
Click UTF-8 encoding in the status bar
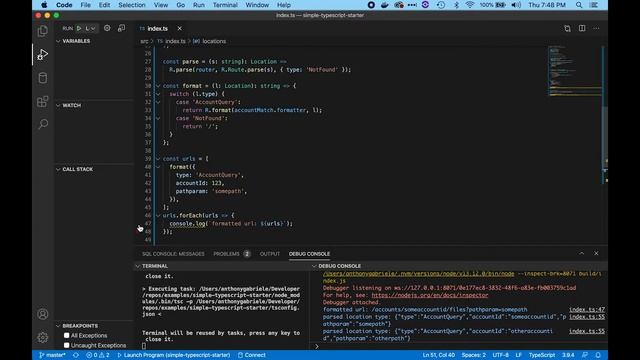point(500,355)
